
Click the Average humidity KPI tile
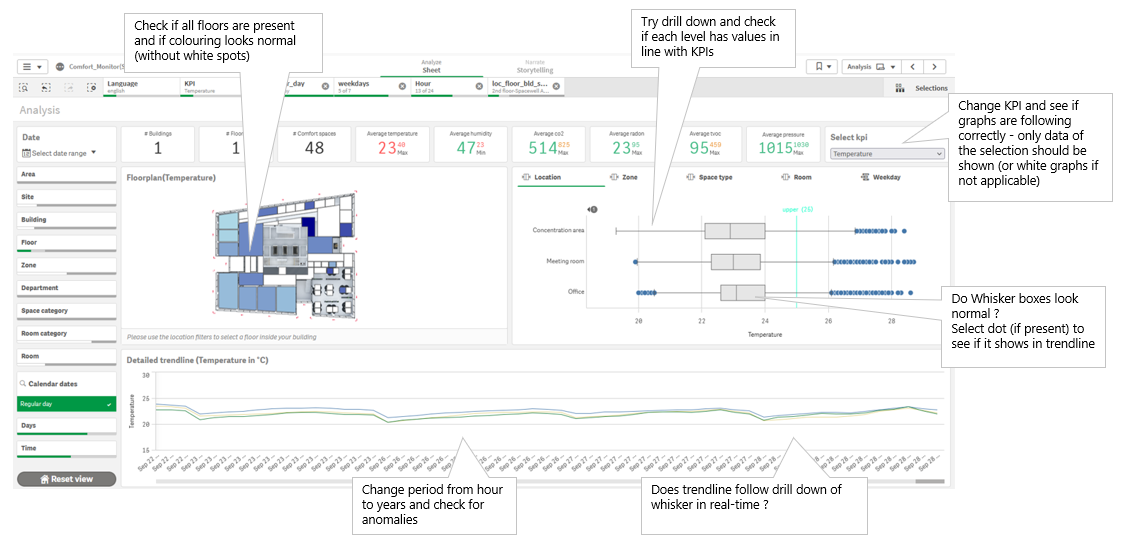tap(470, 144)
